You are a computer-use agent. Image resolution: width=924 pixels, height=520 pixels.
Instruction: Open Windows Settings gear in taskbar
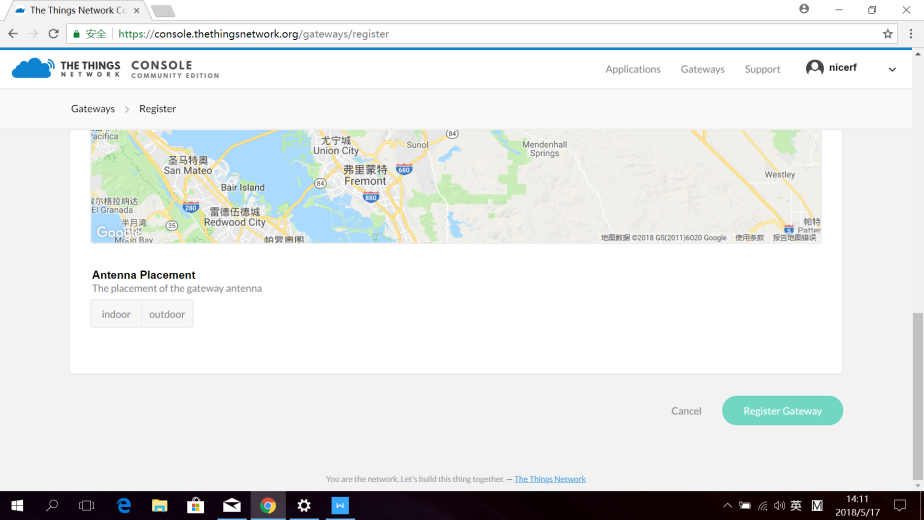point(304,506)
